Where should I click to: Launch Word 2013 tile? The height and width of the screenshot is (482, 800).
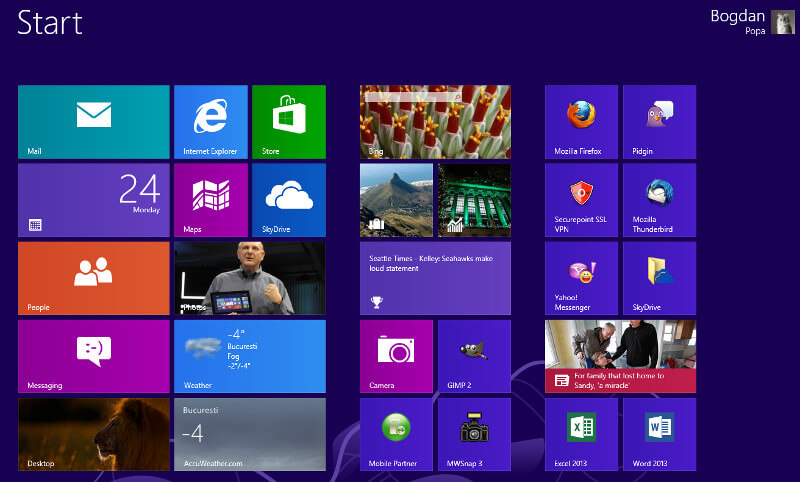coord(660,434)
